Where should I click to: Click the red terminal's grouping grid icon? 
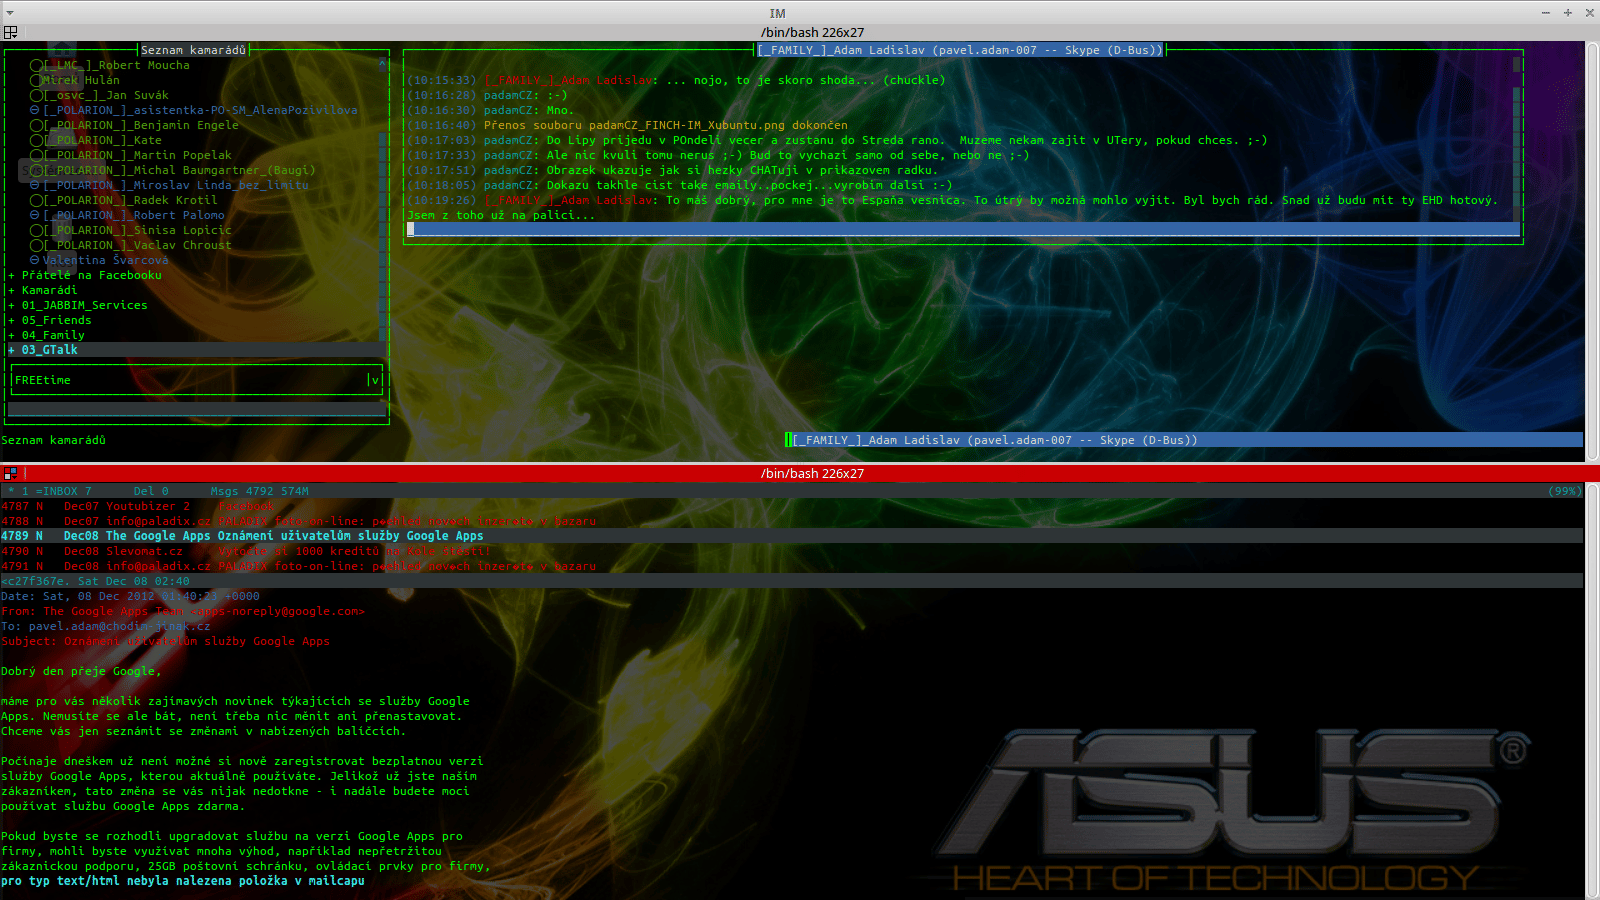[x=10, y=473]
